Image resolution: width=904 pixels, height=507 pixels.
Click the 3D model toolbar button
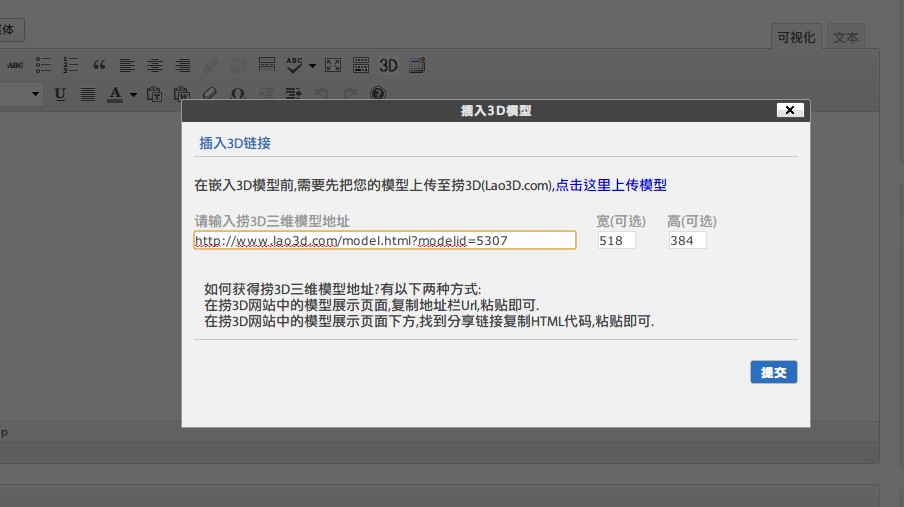(389, 65)
